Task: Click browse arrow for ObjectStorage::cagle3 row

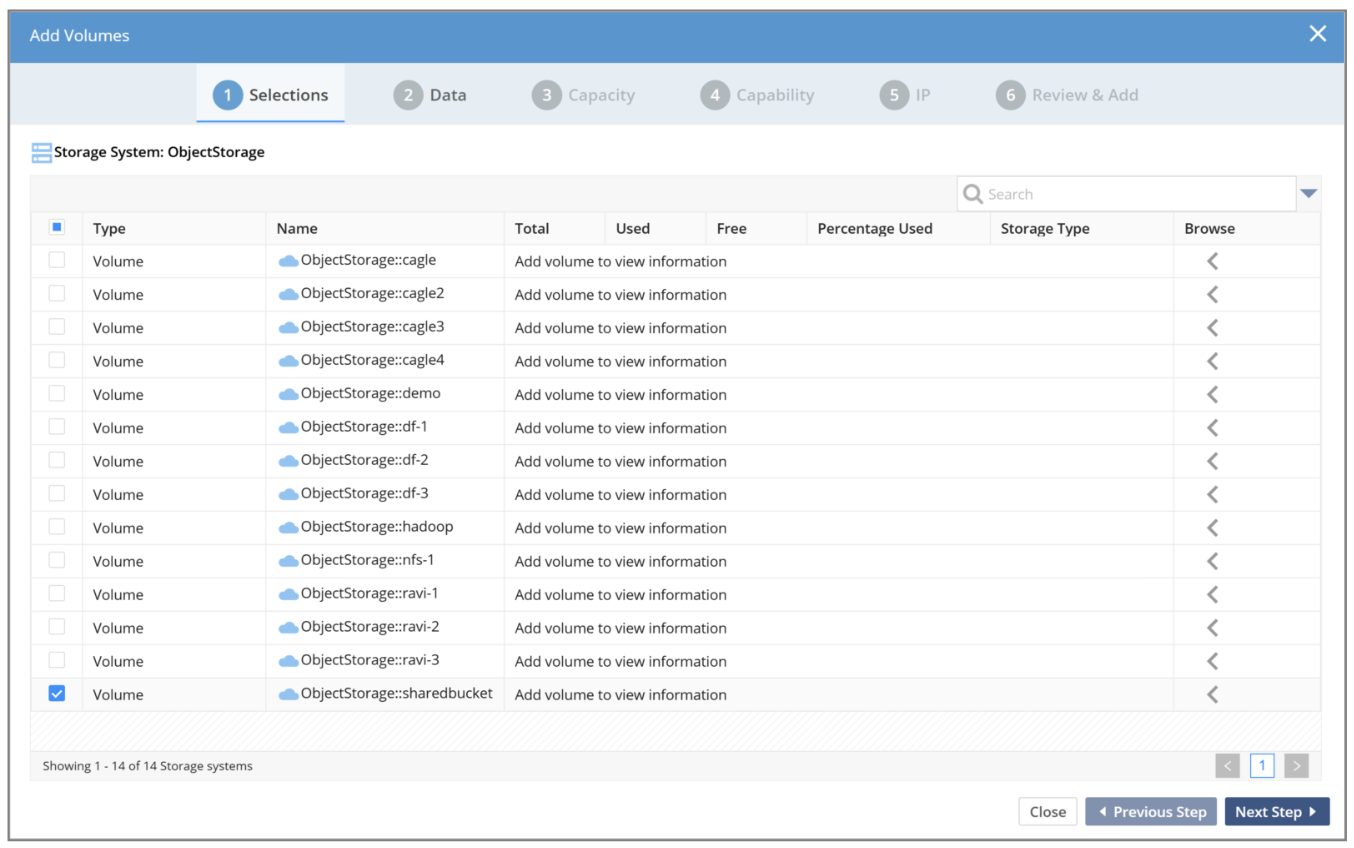Action: click(x=1212, y=328)
